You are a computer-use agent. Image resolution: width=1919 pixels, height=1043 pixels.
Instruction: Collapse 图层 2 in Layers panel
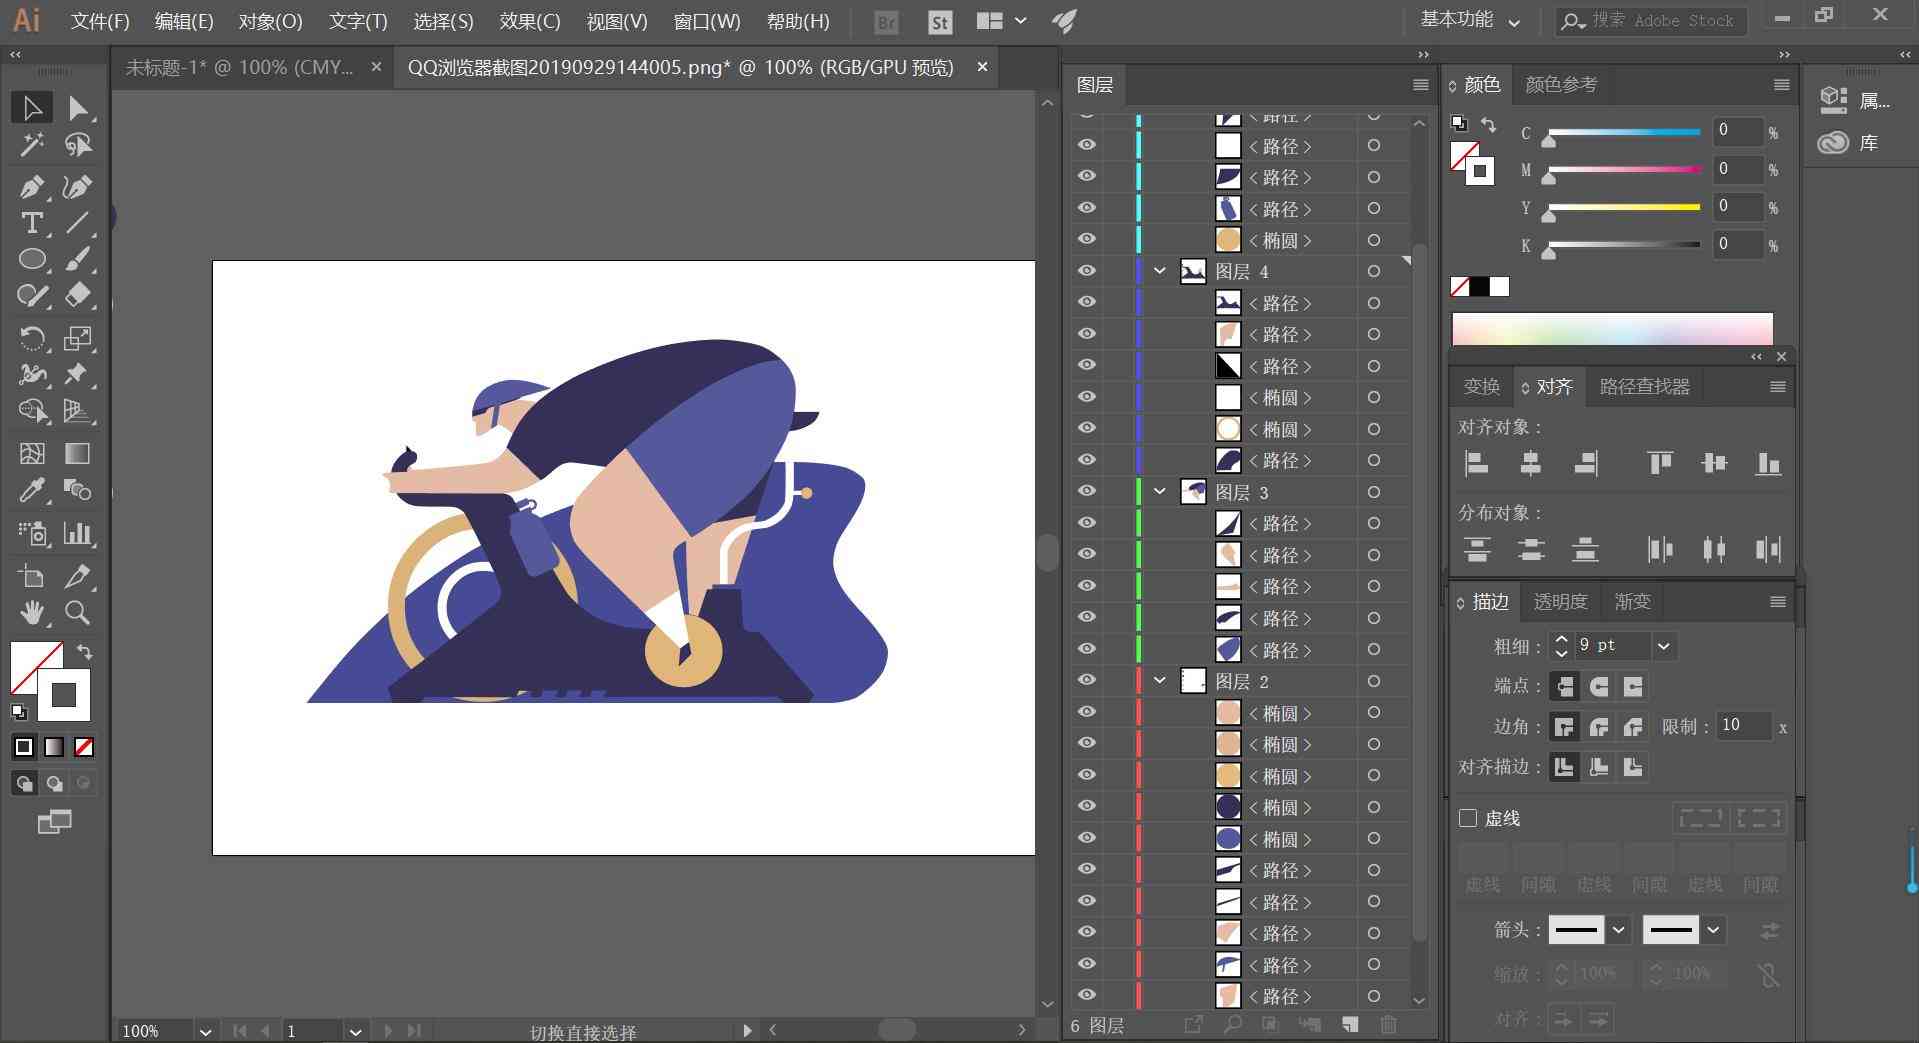[x=1160, y=681]
